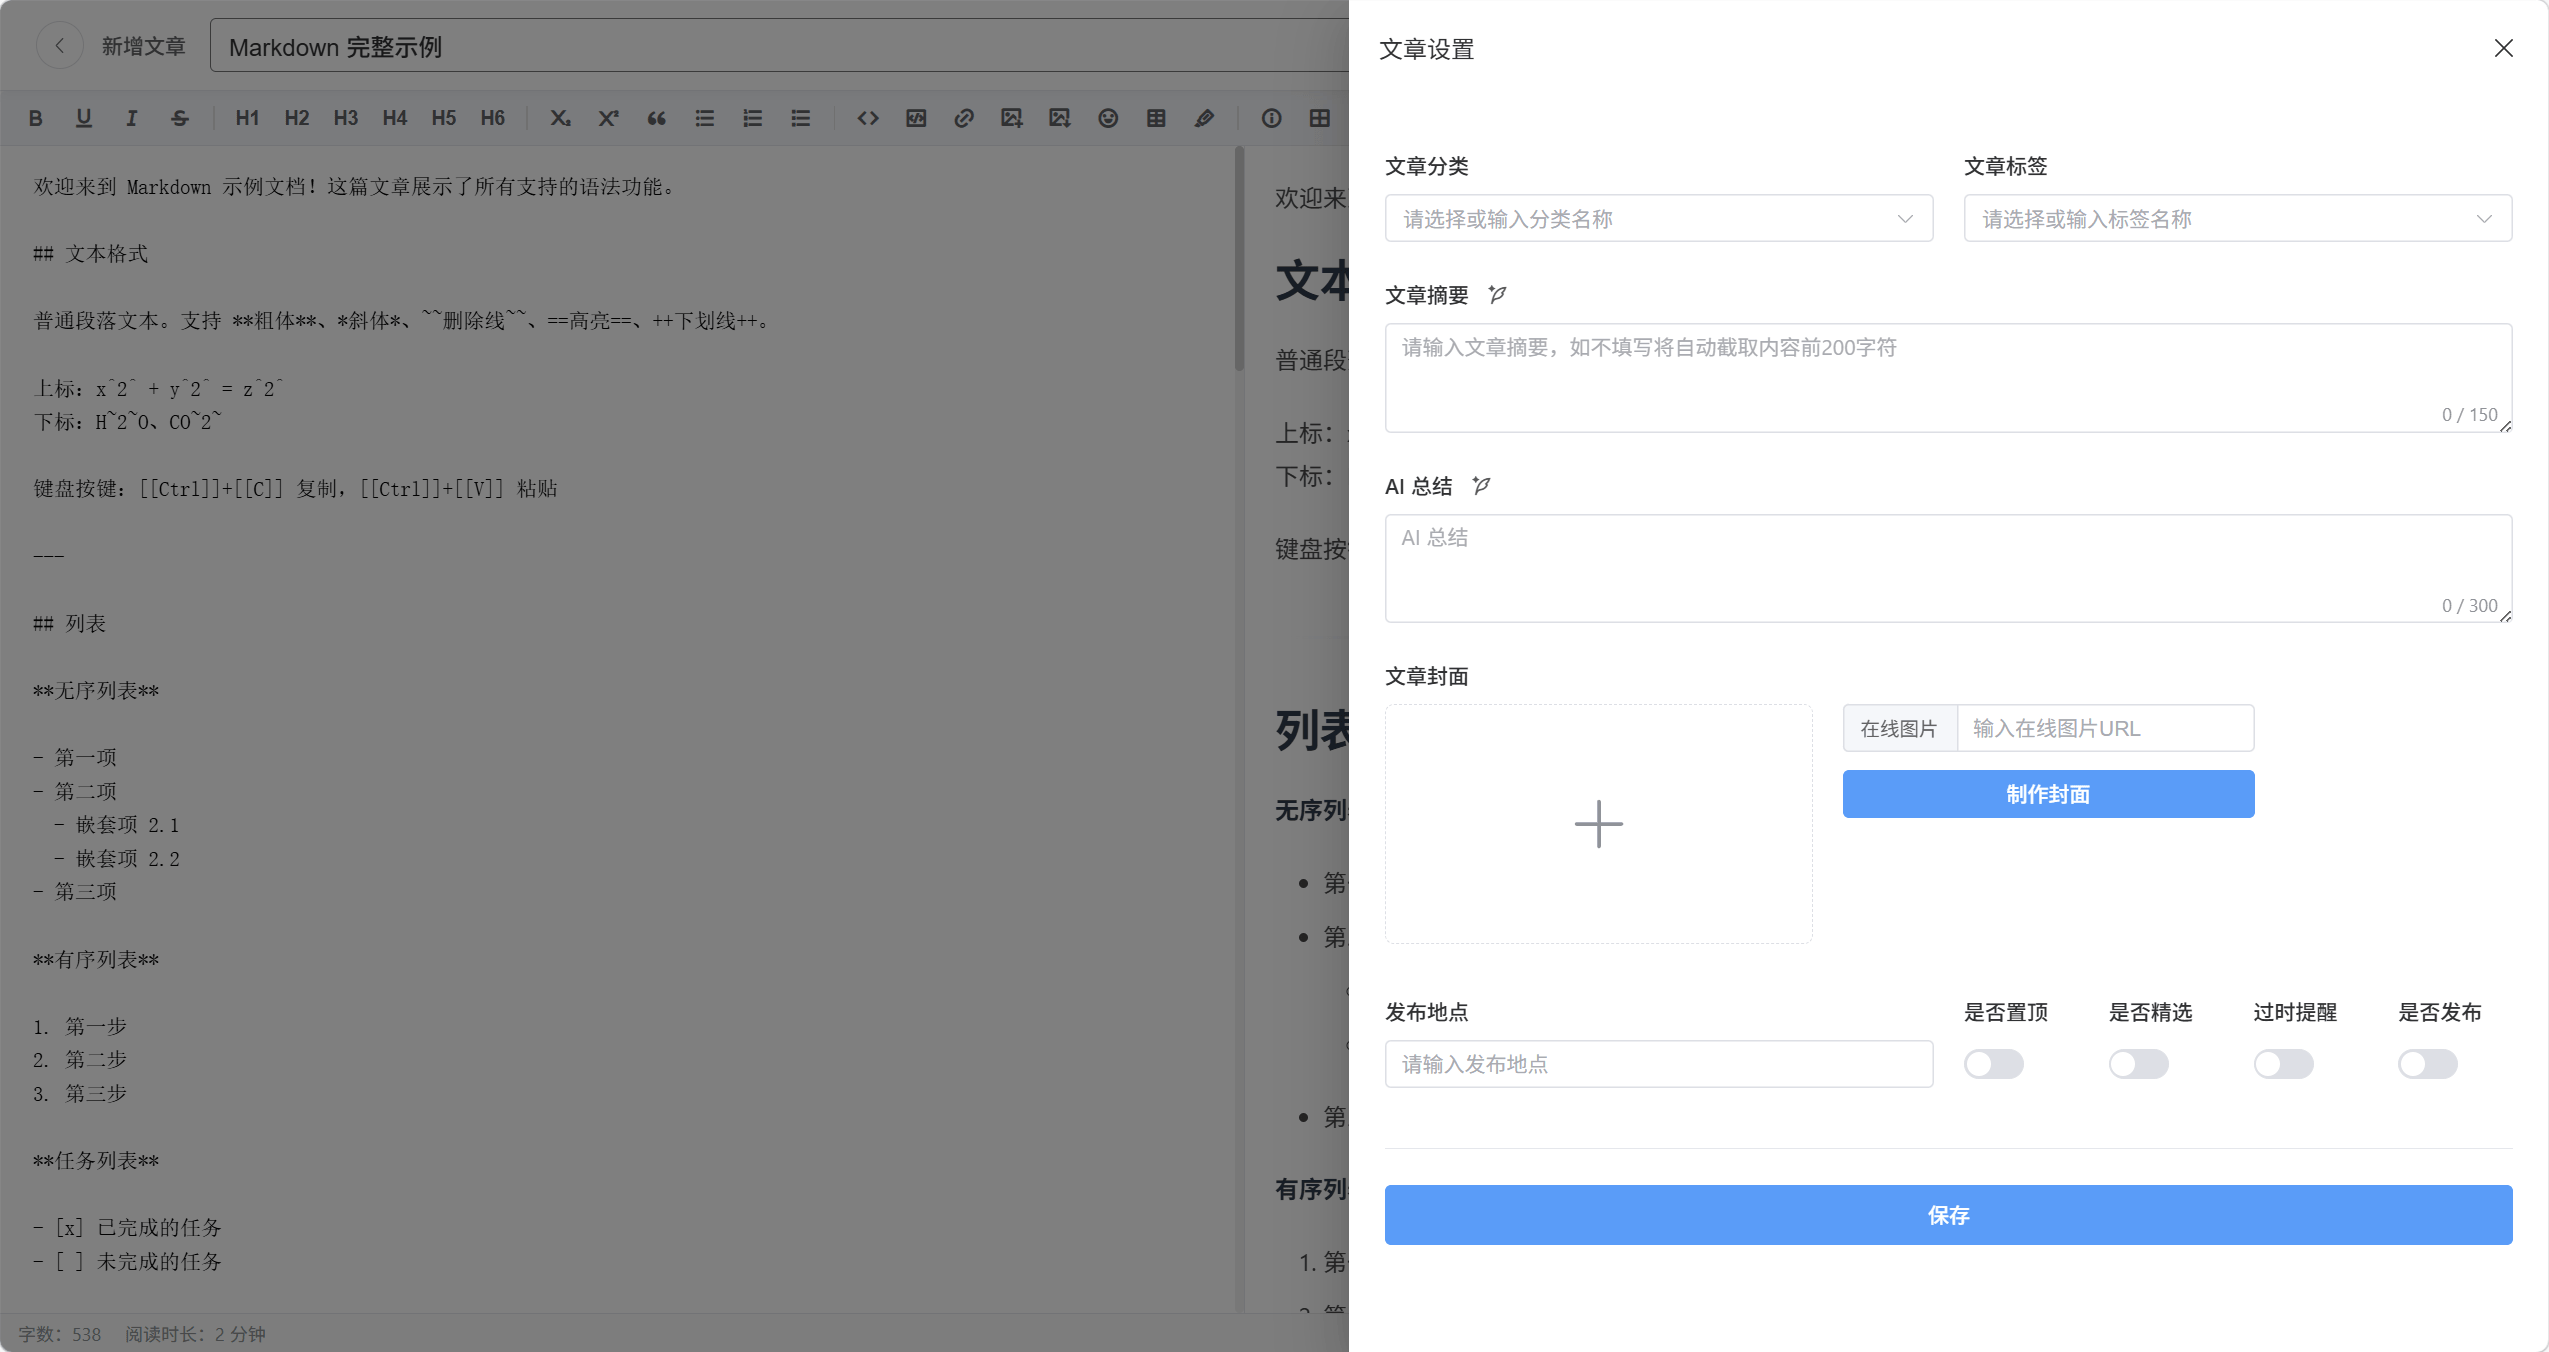The height and width of the screenshot is (1352, 2549).
Task: Click the plus area to upload a cover
Action: [x=1599, y=824]
